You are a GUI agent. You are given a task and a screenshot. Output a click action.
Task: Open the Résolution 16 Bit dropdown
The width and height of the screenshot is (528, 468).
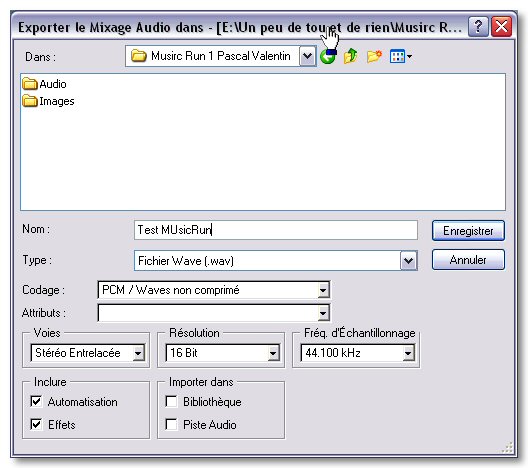point(273,353)
